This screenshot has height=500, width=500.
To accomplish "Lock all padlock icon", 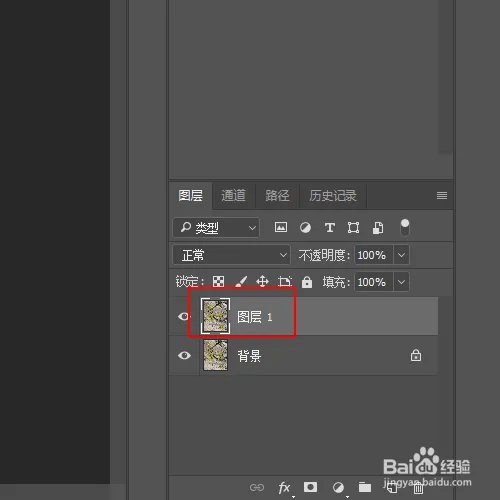I will coord(307,282).
